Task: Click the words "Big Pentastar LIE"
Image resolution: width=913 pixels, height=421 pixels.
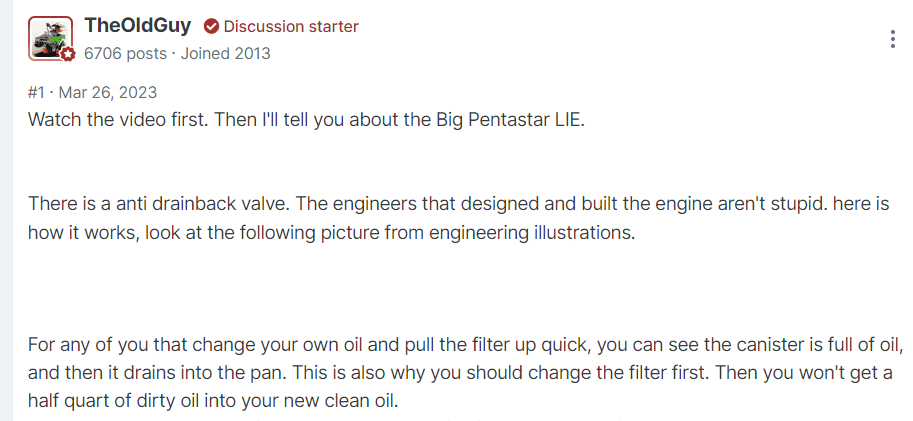Action: [x=509, y=120]
